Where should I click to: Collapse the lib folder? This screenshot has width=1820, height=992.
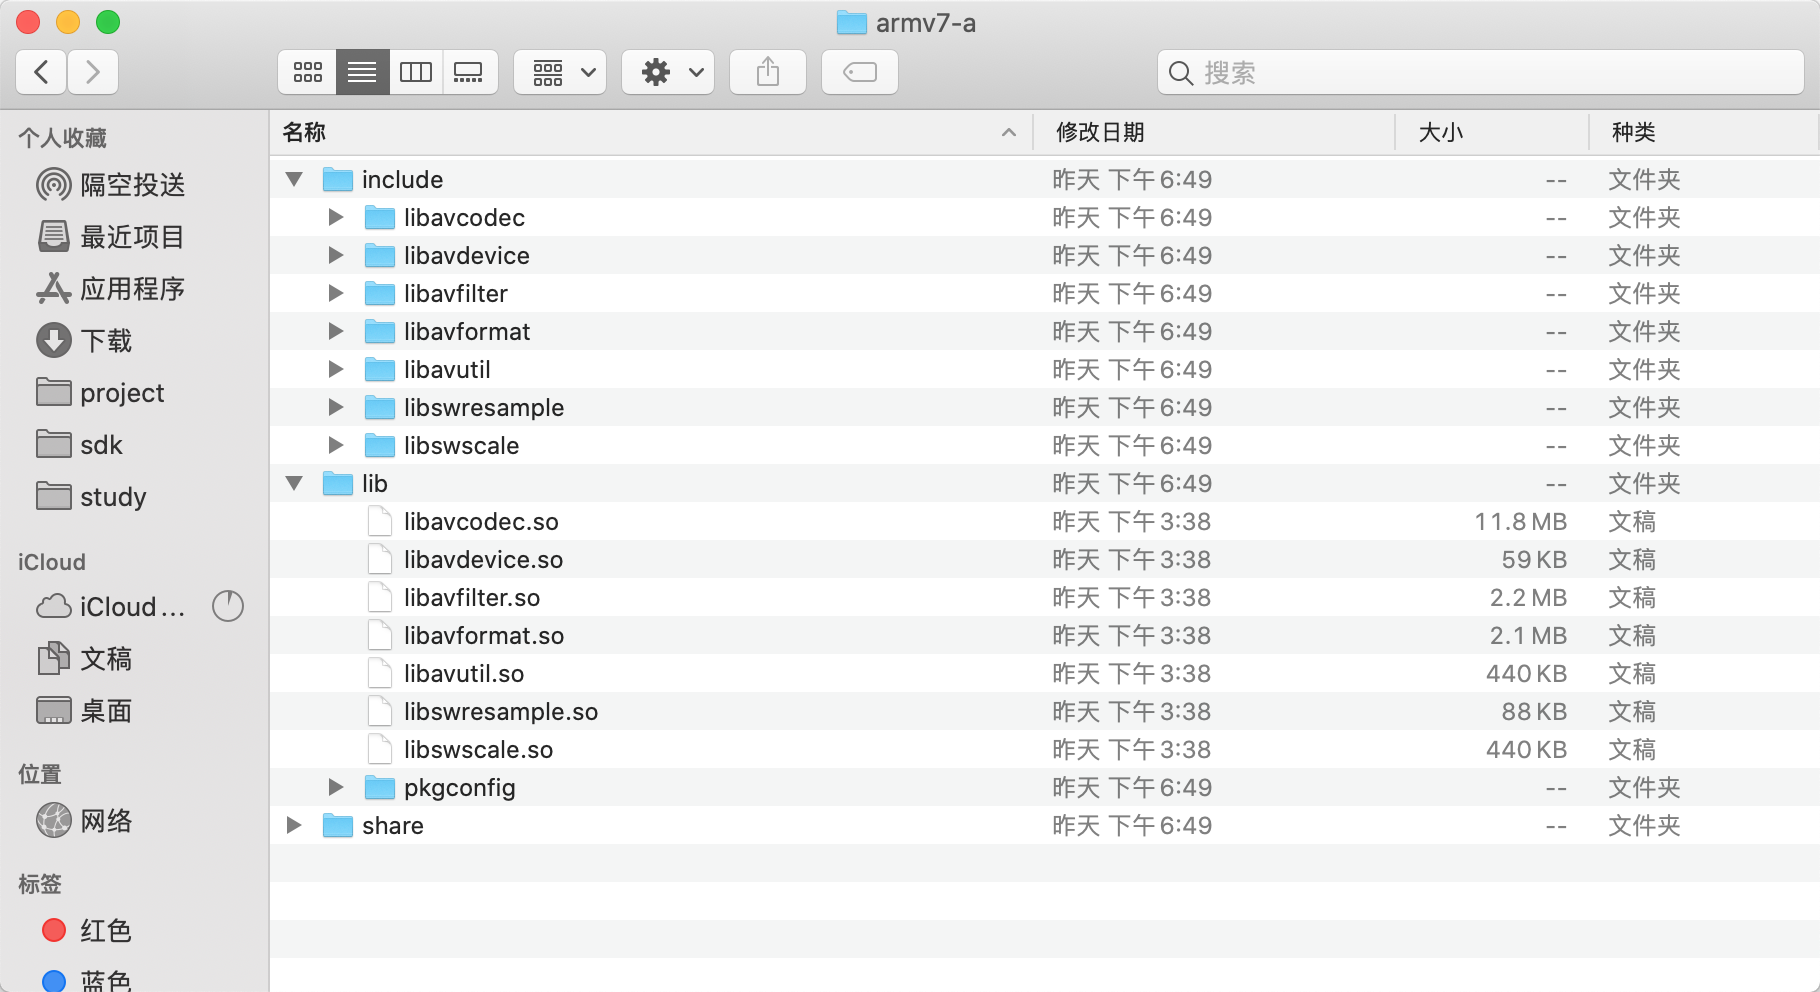(294, 484)
